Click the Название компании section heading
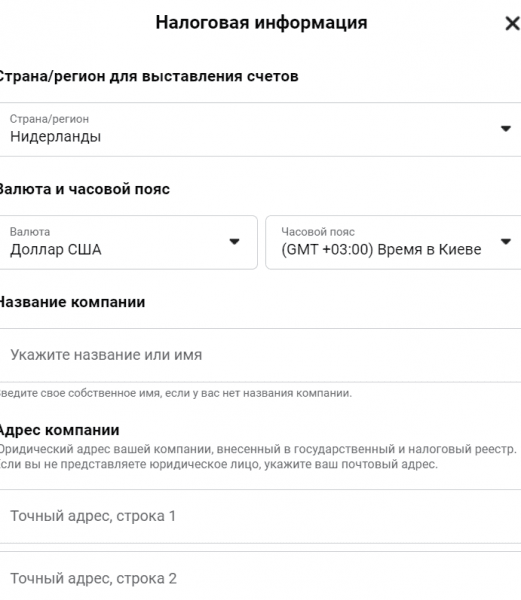The width and height of the screenshot is (521, 600). point(72,302)
